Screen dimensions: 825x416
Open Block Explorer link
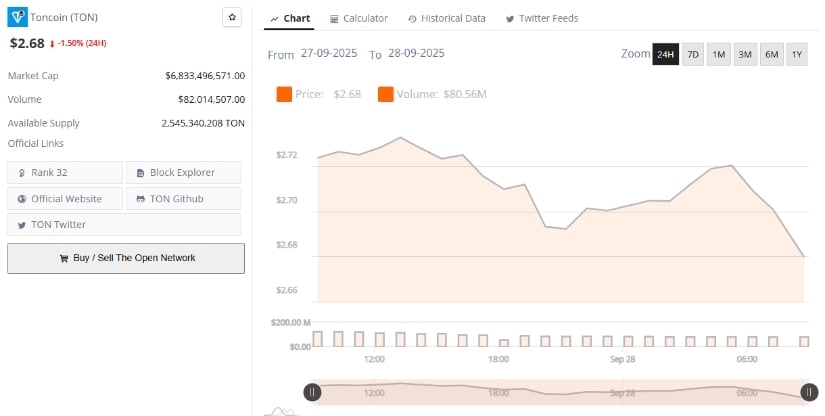point(184,173)
